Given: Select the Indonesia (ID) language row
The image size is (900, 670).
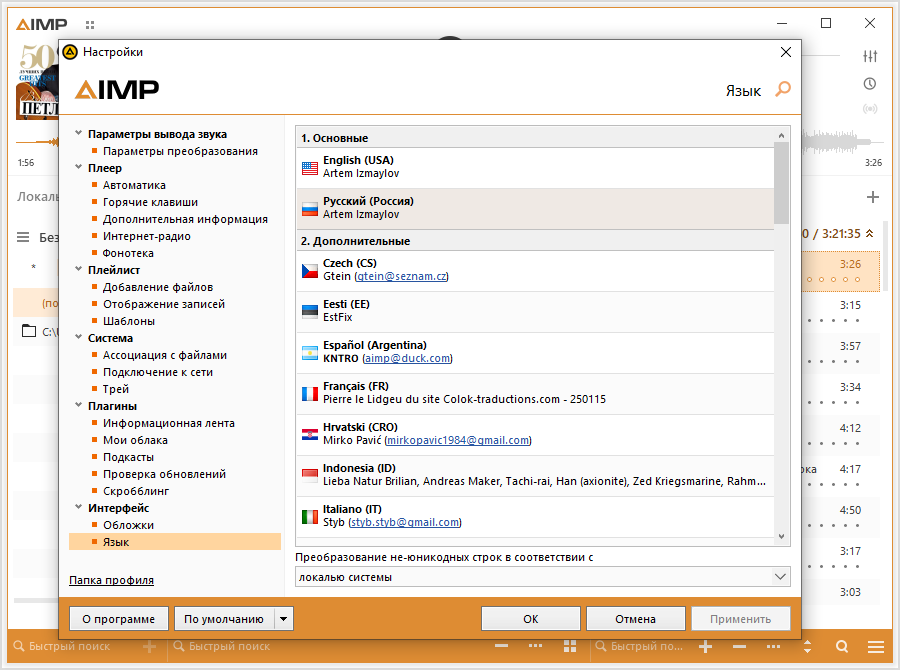Looking at the screenshot, I should (x=535, y=476).
